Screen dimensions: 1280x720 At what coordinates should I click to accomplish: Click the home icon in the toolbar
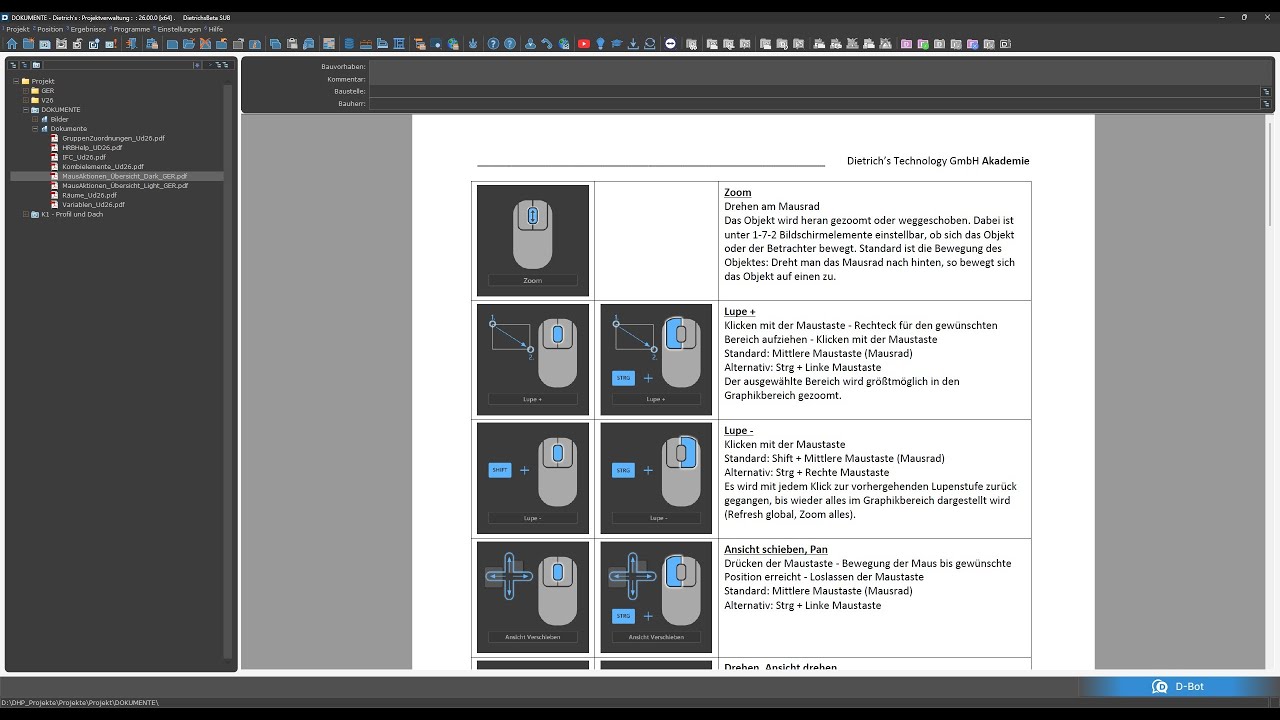click(12, 44)
